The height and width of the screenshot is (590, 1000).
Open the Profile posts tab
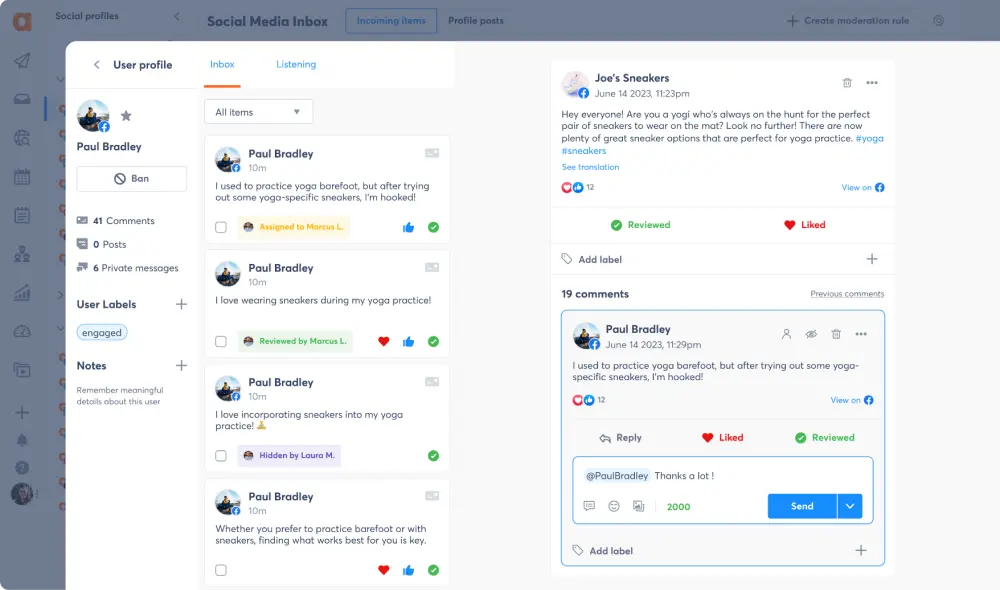coord(476,20)
